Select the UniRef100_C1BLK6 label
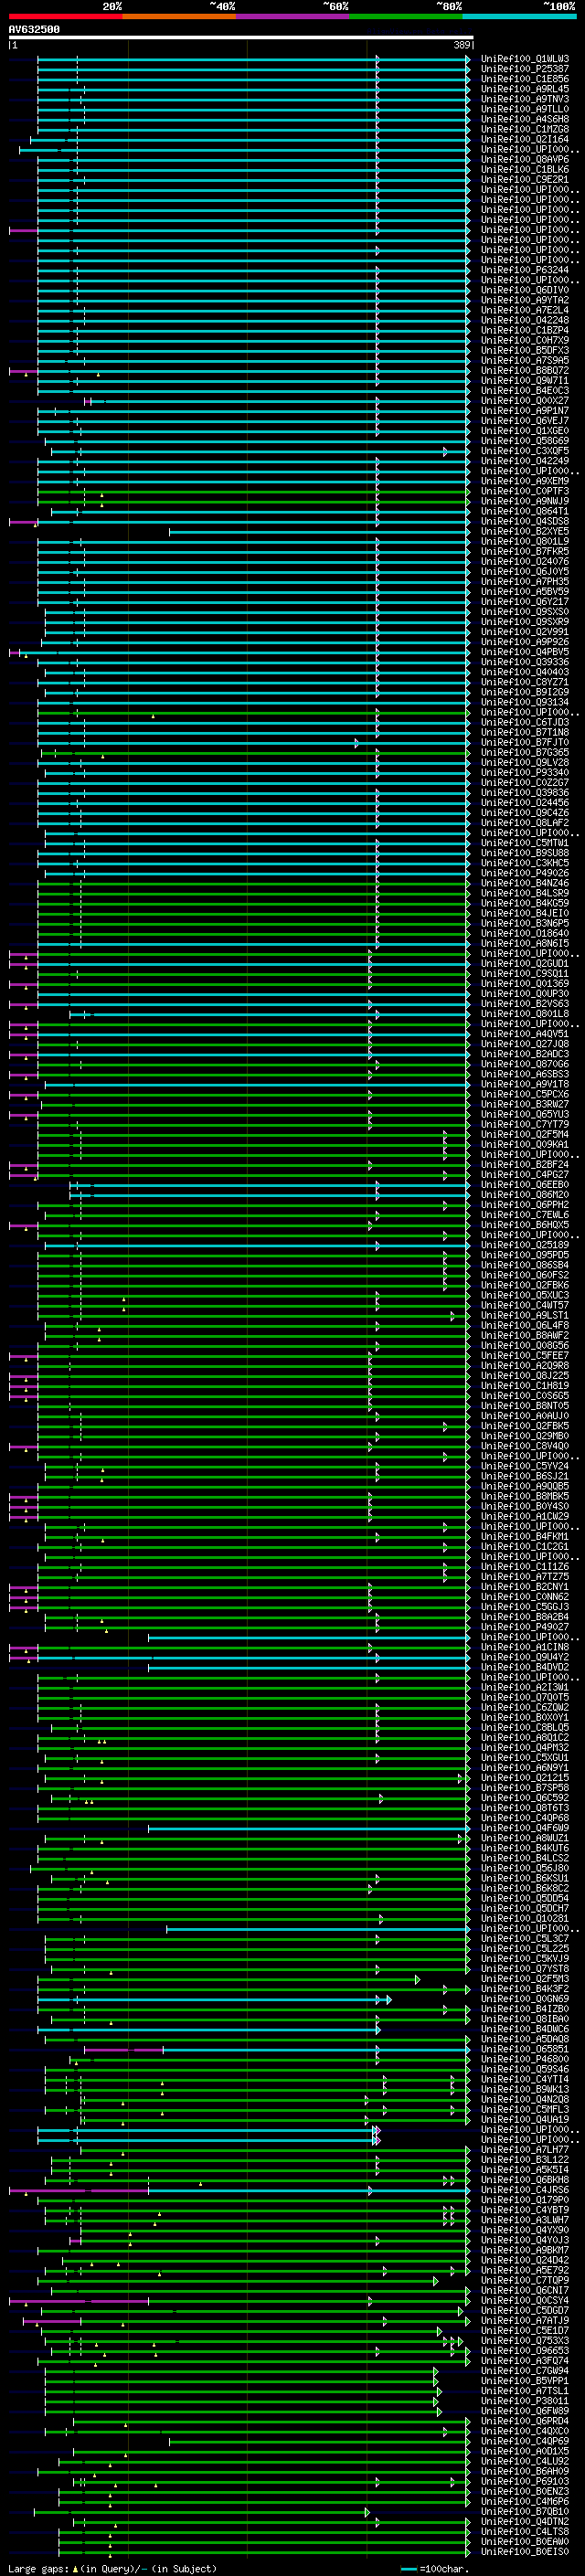585x2576 pixels. pyautogui.click(x=525, y=169)
